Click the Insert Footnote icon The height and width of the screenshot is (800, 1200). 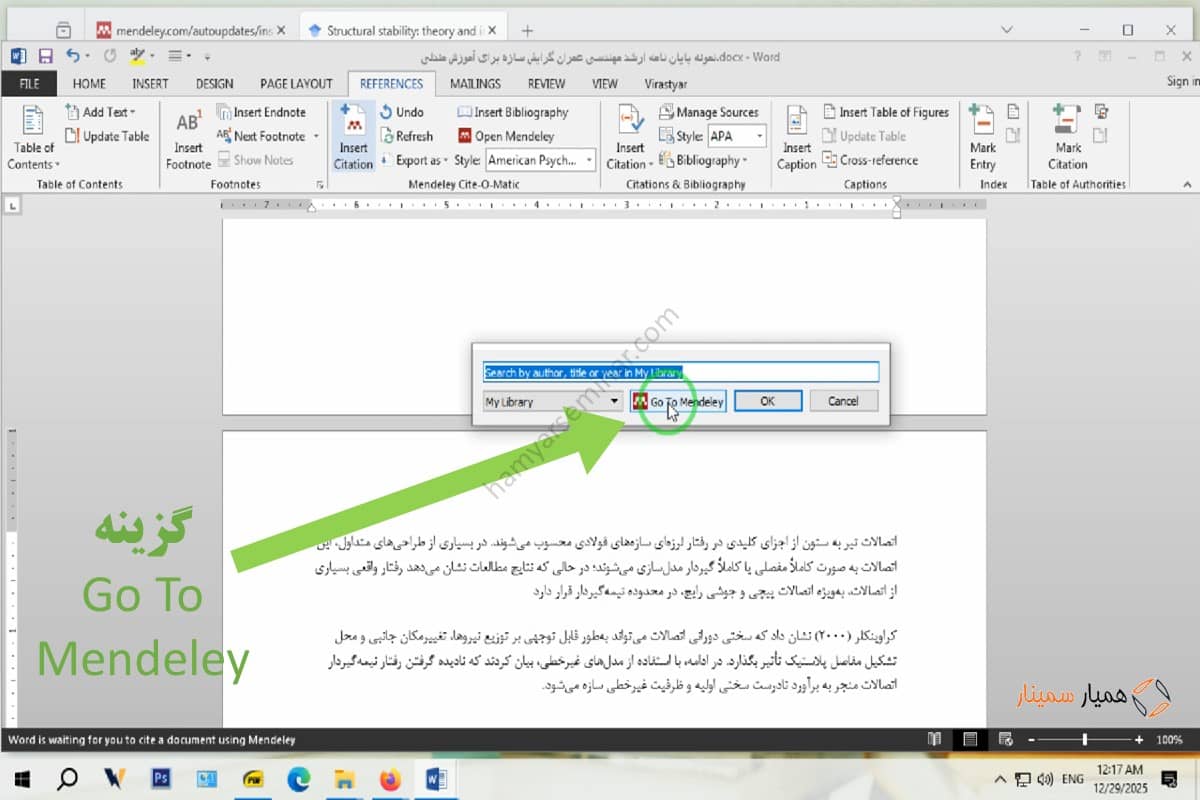click(188, 138)
